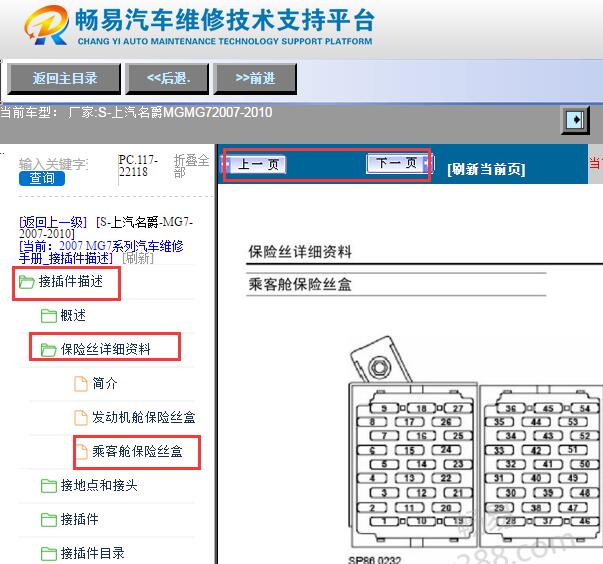Click the 简介 document icon
Viewport: 603px width, 564px height.
(81, 384)
